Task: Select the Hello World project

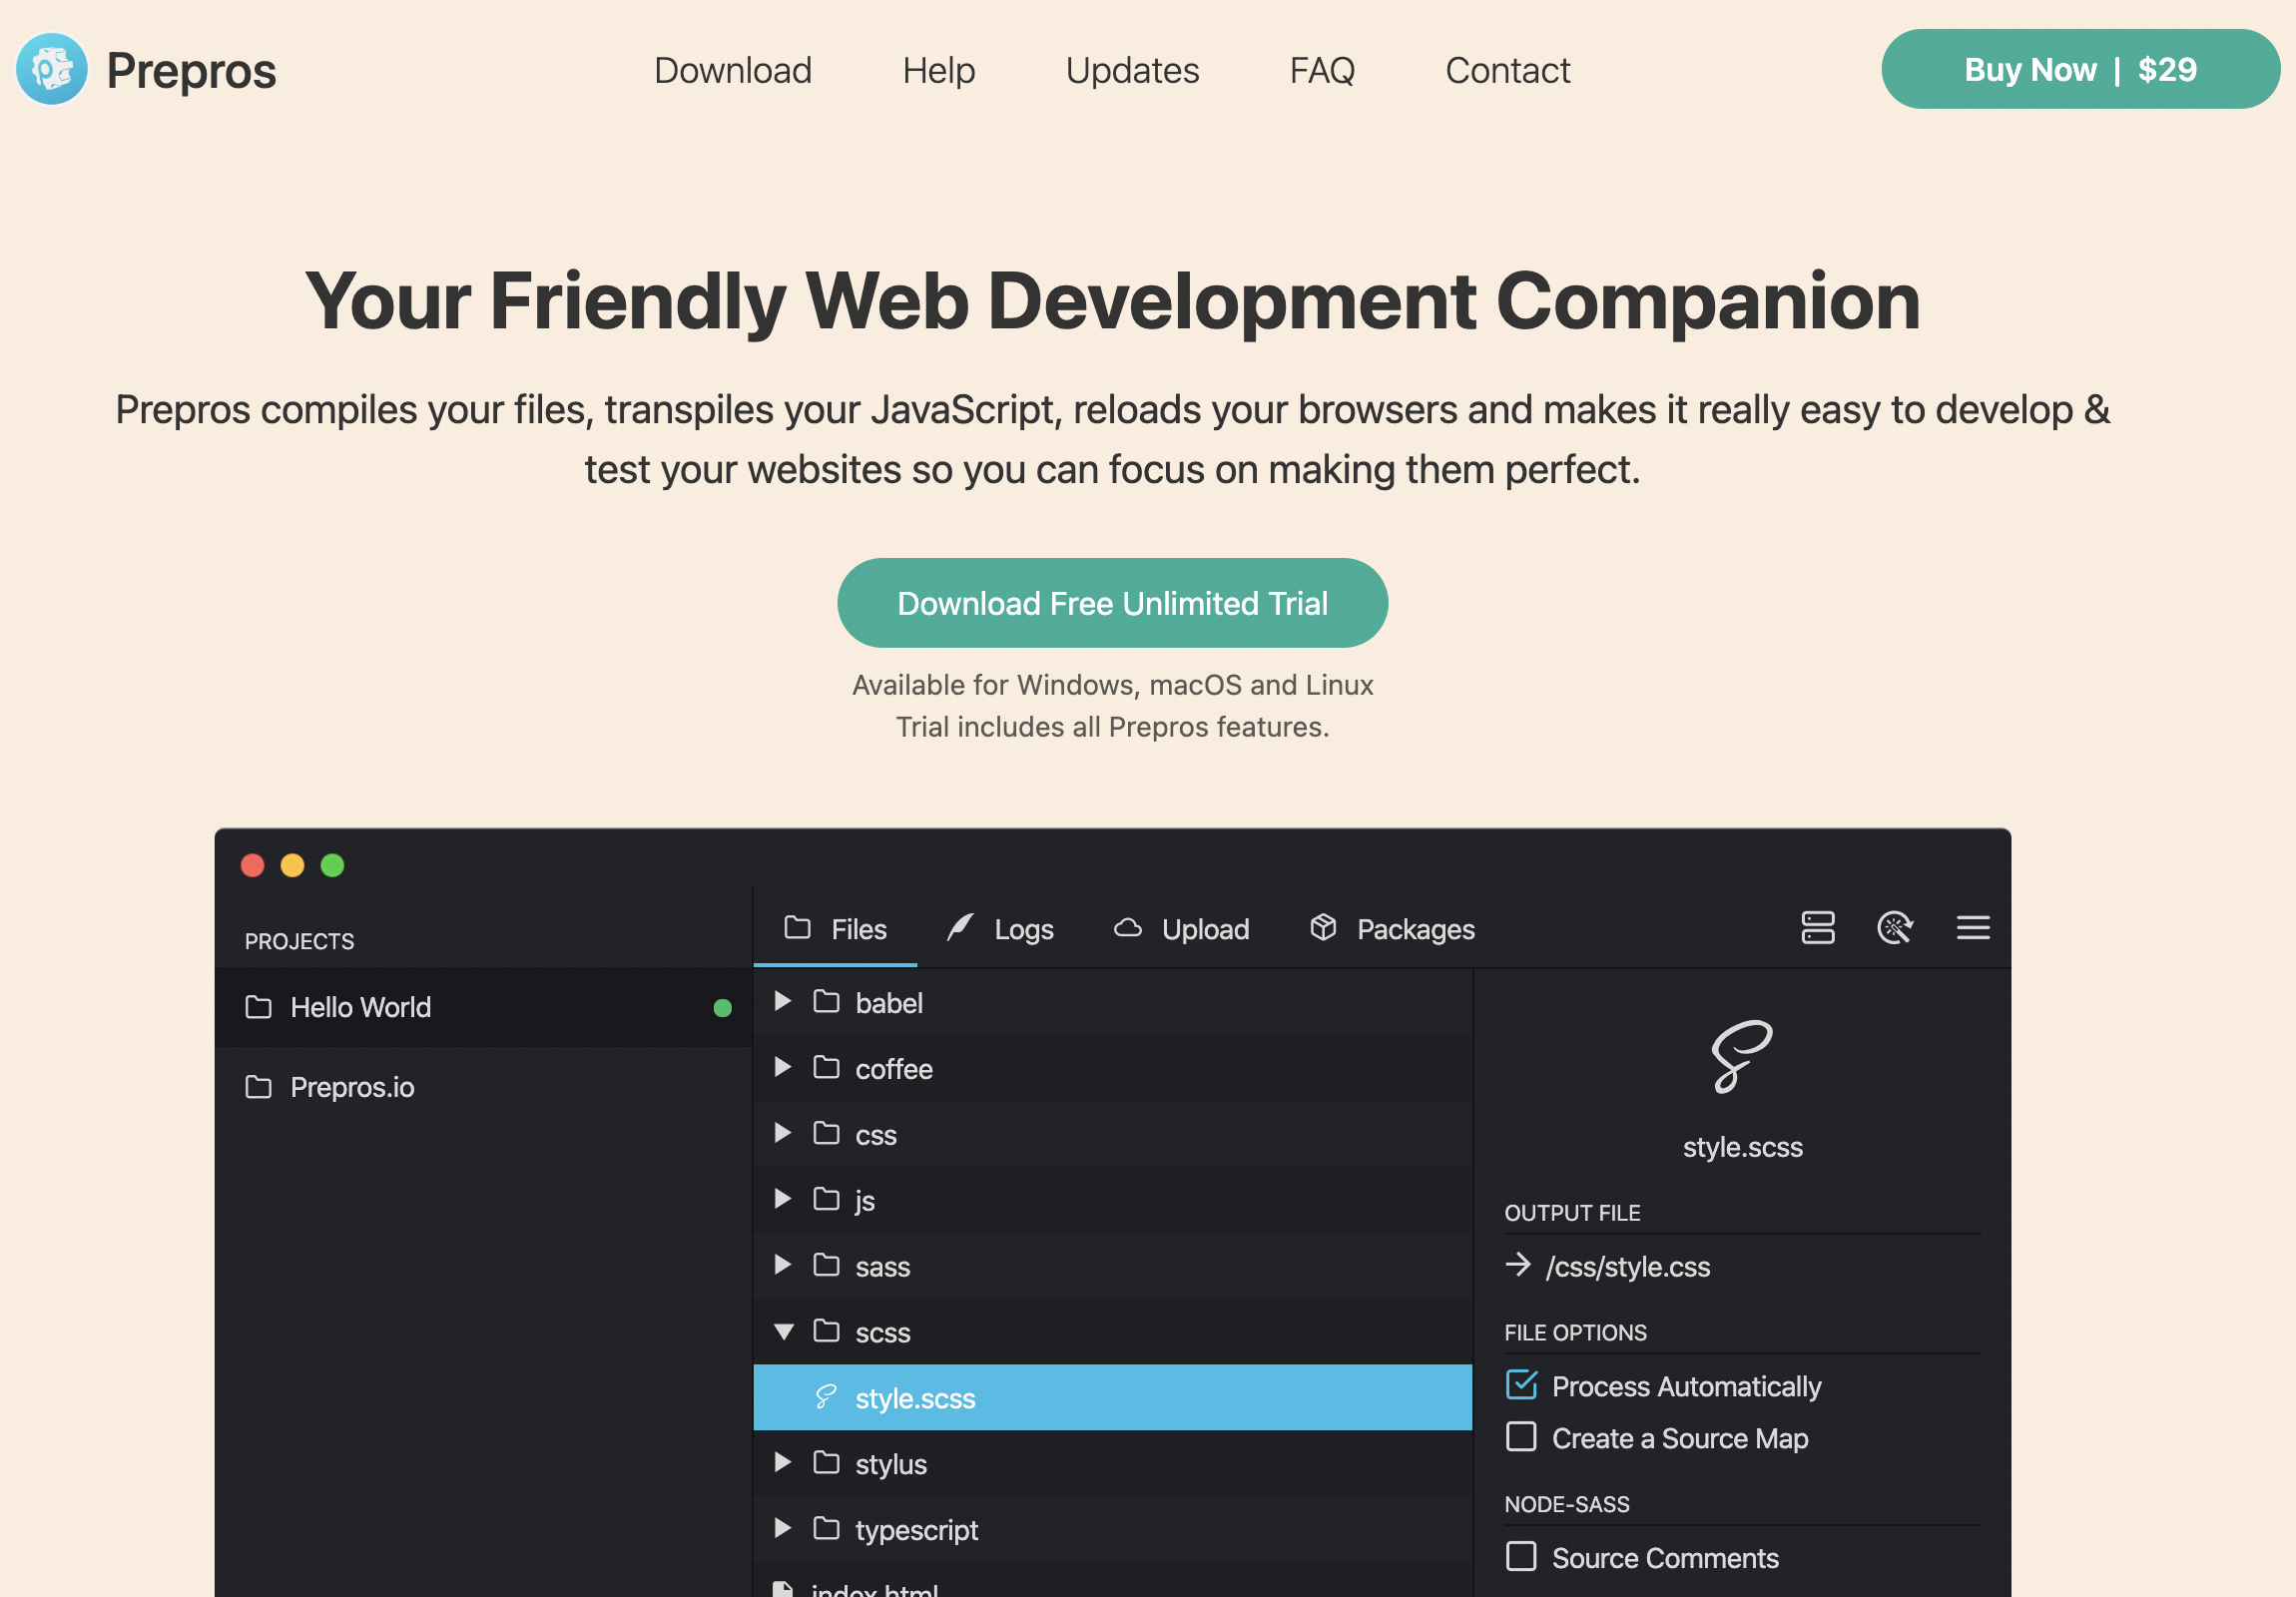Action: 484,1007
